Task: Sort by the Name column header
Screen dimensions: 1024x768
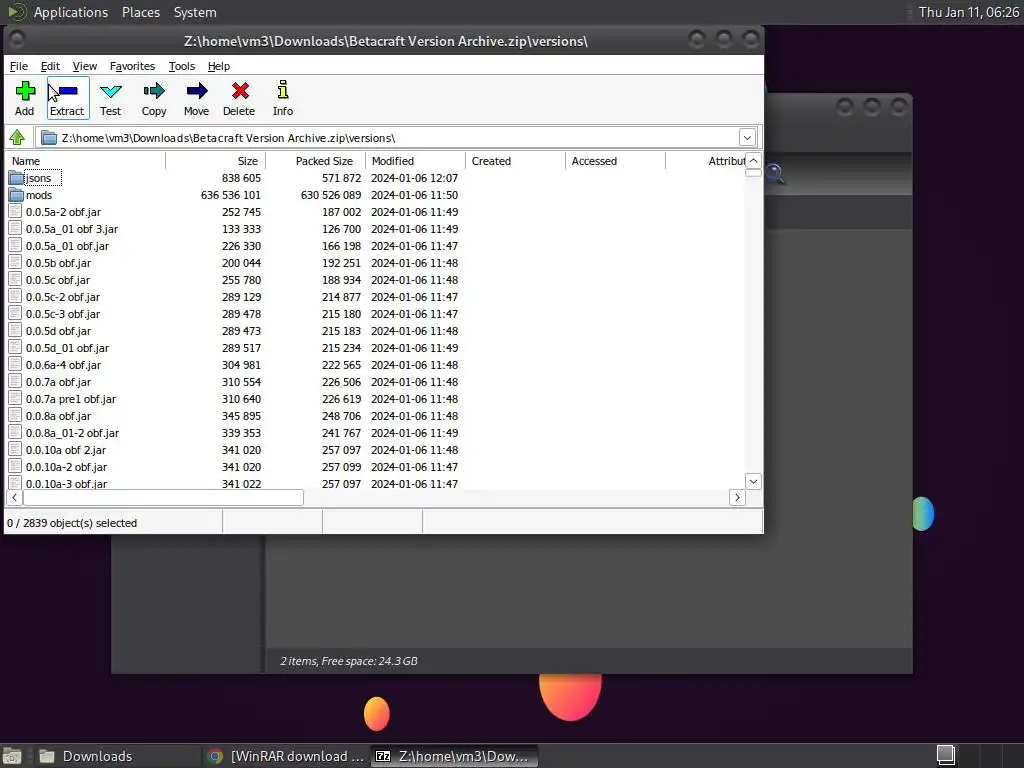Action: pos(86,161)
